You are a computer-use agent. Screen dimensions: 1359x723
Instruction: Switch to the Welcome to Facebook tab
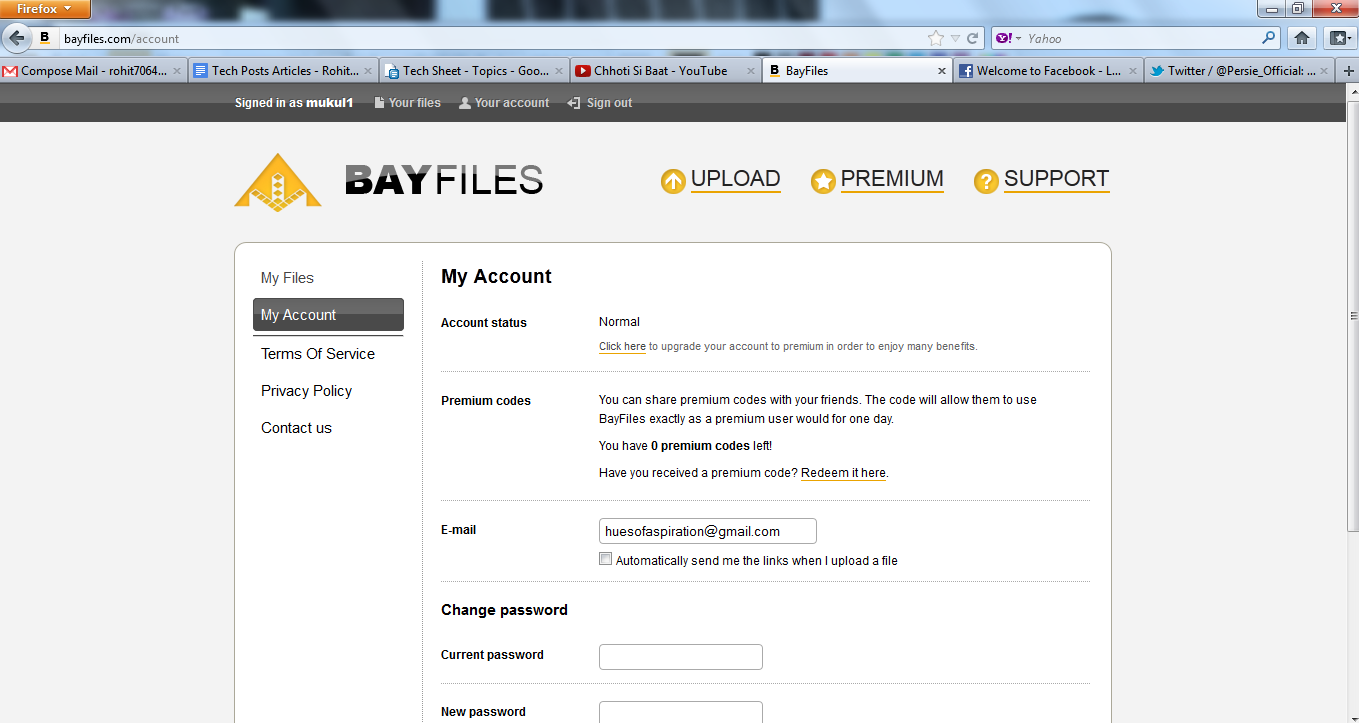1048,71
